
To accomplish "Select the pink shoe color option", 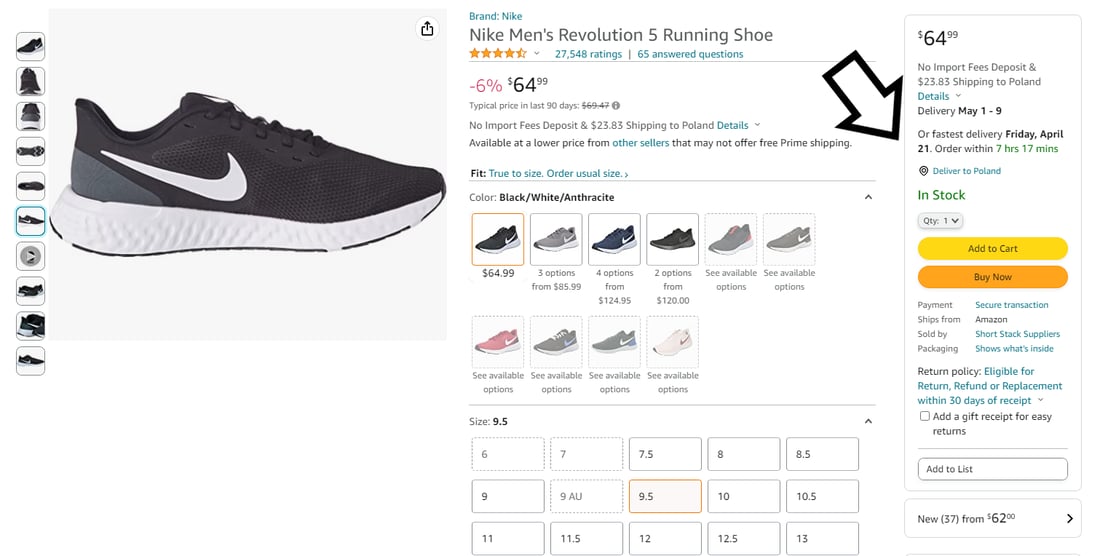I will 497,342.
